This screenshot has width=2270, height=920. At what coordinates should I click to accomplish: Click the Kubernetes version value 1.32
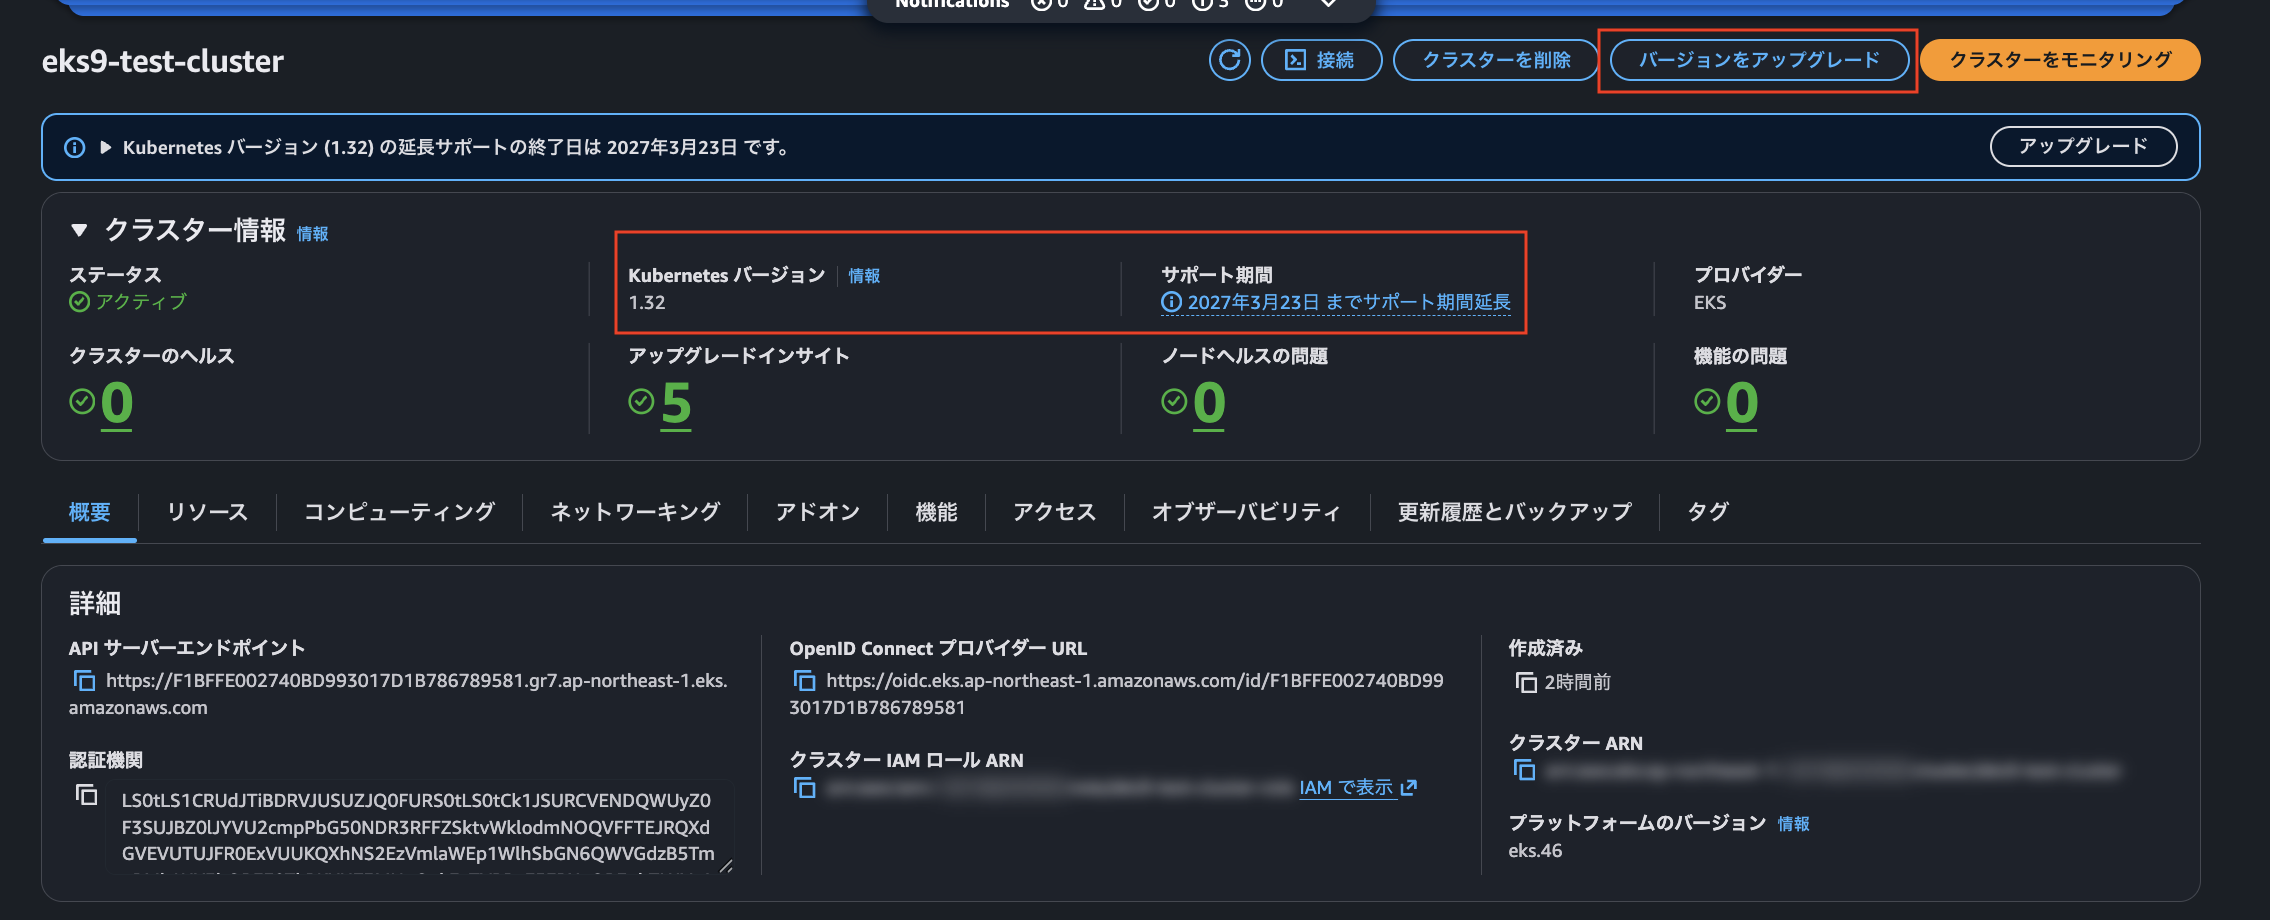(647, 302)
